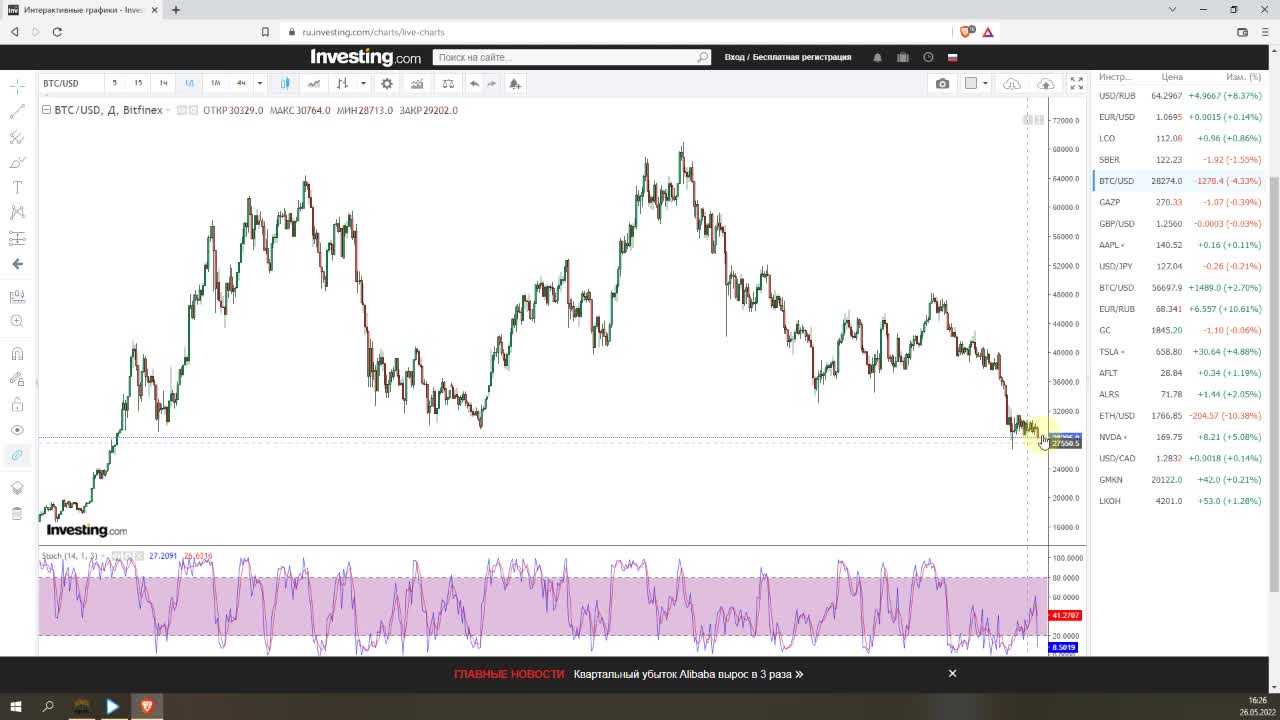The image size is (1280, 720).
Task: Select the text annotation tool
Action: 17,187
